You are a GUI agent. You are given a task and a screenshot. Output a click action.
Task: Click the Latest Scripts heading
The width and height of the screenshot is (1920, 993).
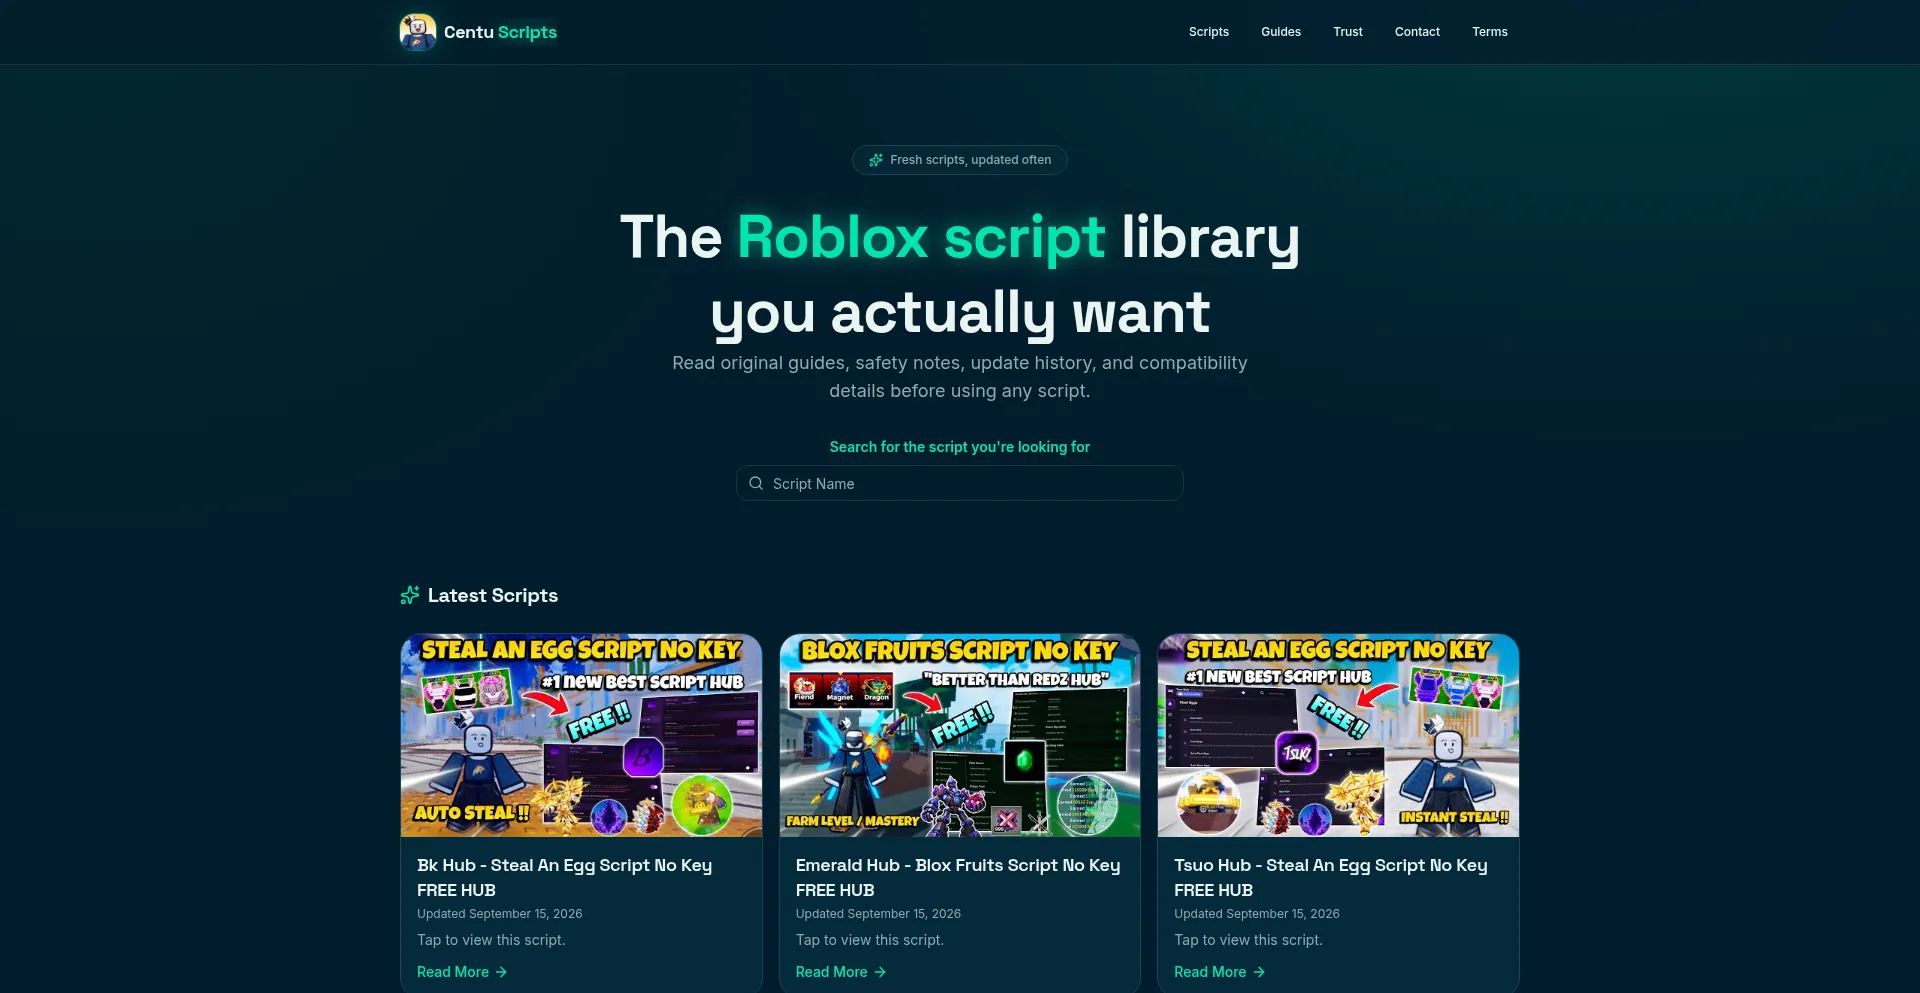pyautogui.click(x=493, y=595)
